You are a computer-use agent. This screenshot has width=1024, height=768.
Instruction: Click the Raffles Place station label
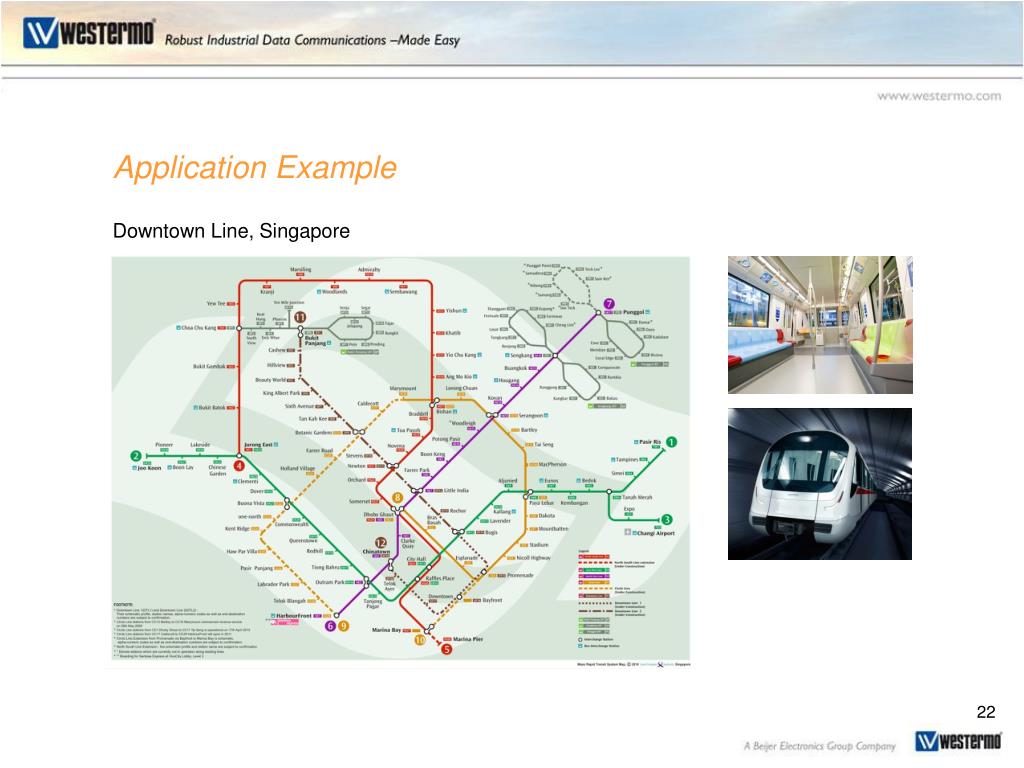coord(440,579)
